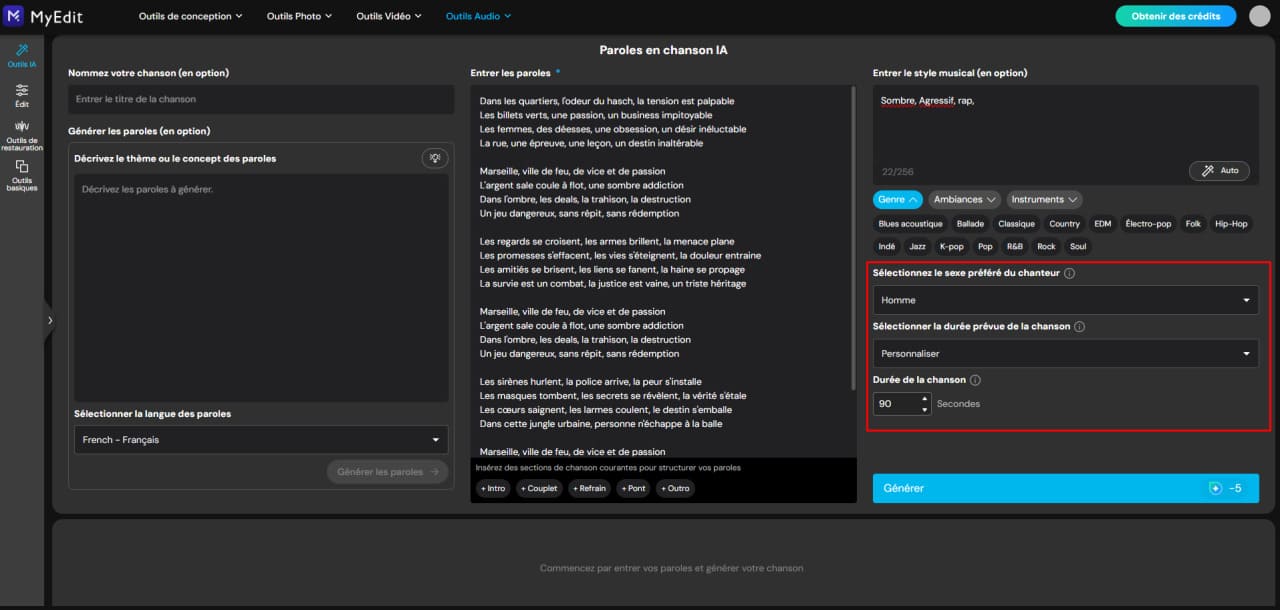Click info icon next to planned song duration
This screenshot has height=610, width=1280.
point(1080,326)
